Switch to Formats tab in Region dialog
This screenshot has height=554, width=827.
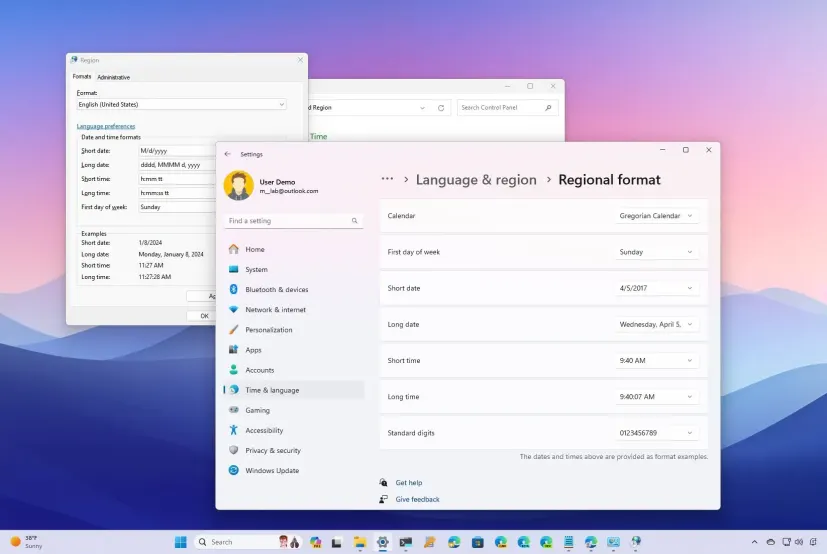(x=82, y=77)
